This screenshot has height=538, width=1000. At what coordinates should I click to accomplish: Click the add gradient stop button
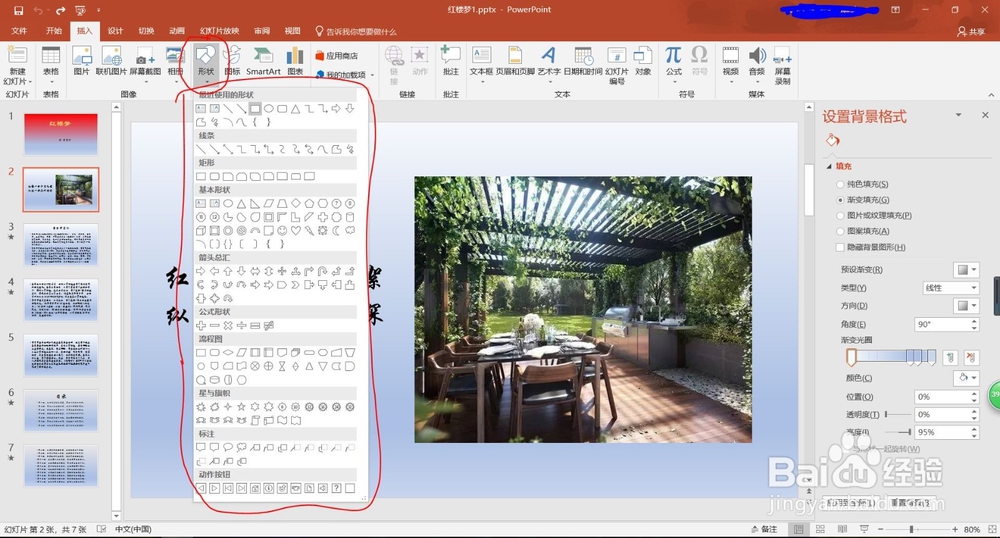click(951, 358)
